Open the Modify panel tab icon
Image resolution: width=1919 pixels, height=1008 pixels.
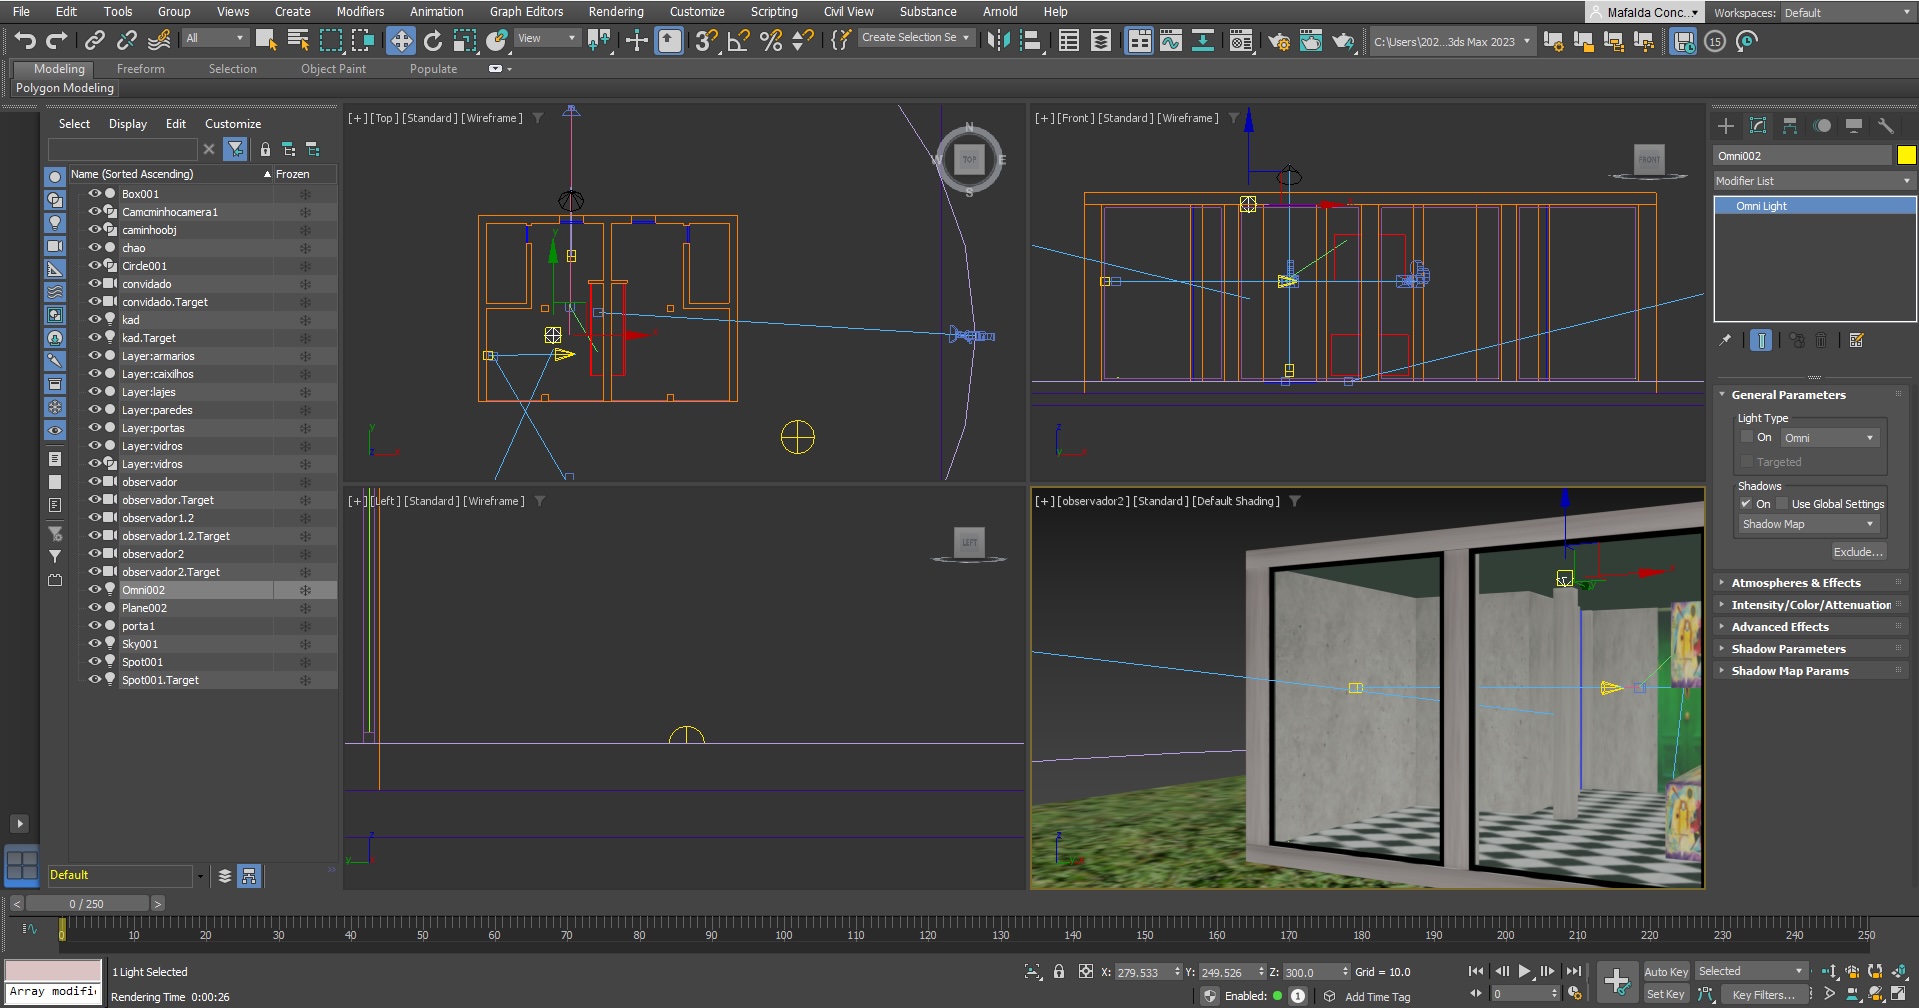[1758, 126]
